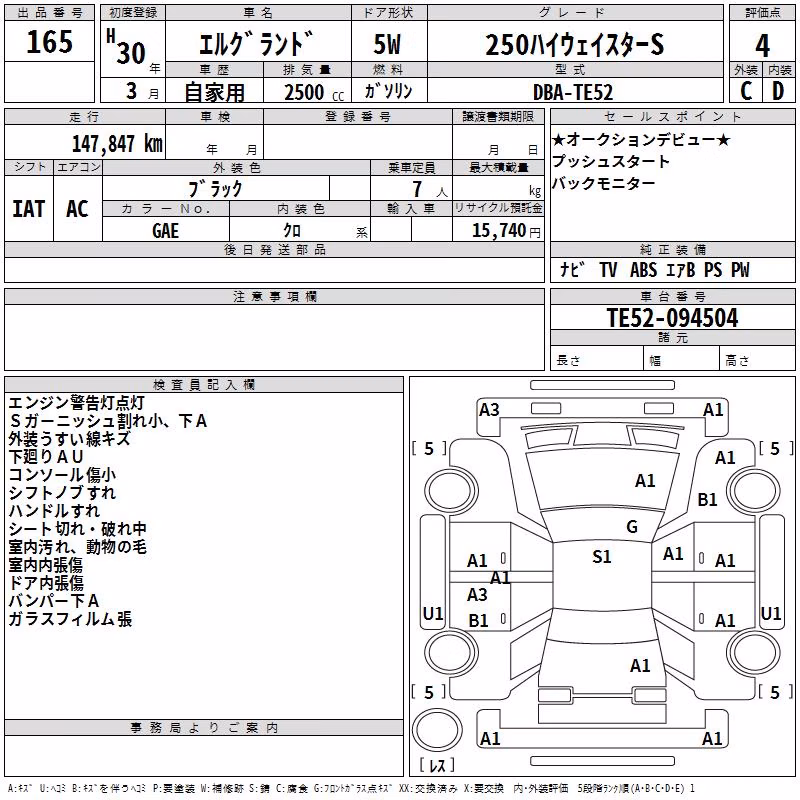Viewport: 800px width, 800px height.
Task: Select equipment item ナビ
Action: (571, 269)
